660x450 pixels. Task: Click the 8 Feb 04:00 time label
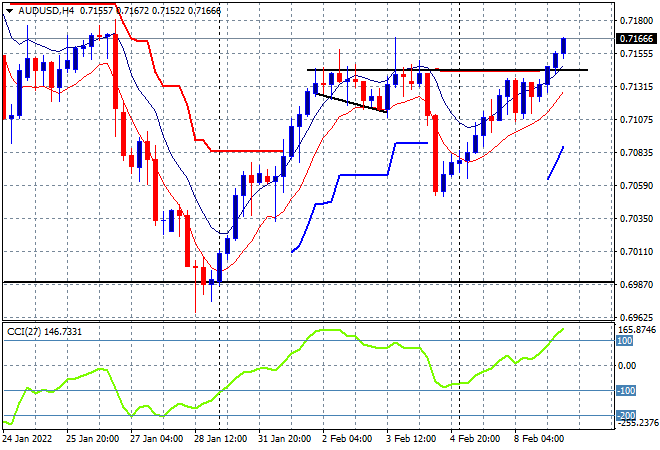click(538, 439)
